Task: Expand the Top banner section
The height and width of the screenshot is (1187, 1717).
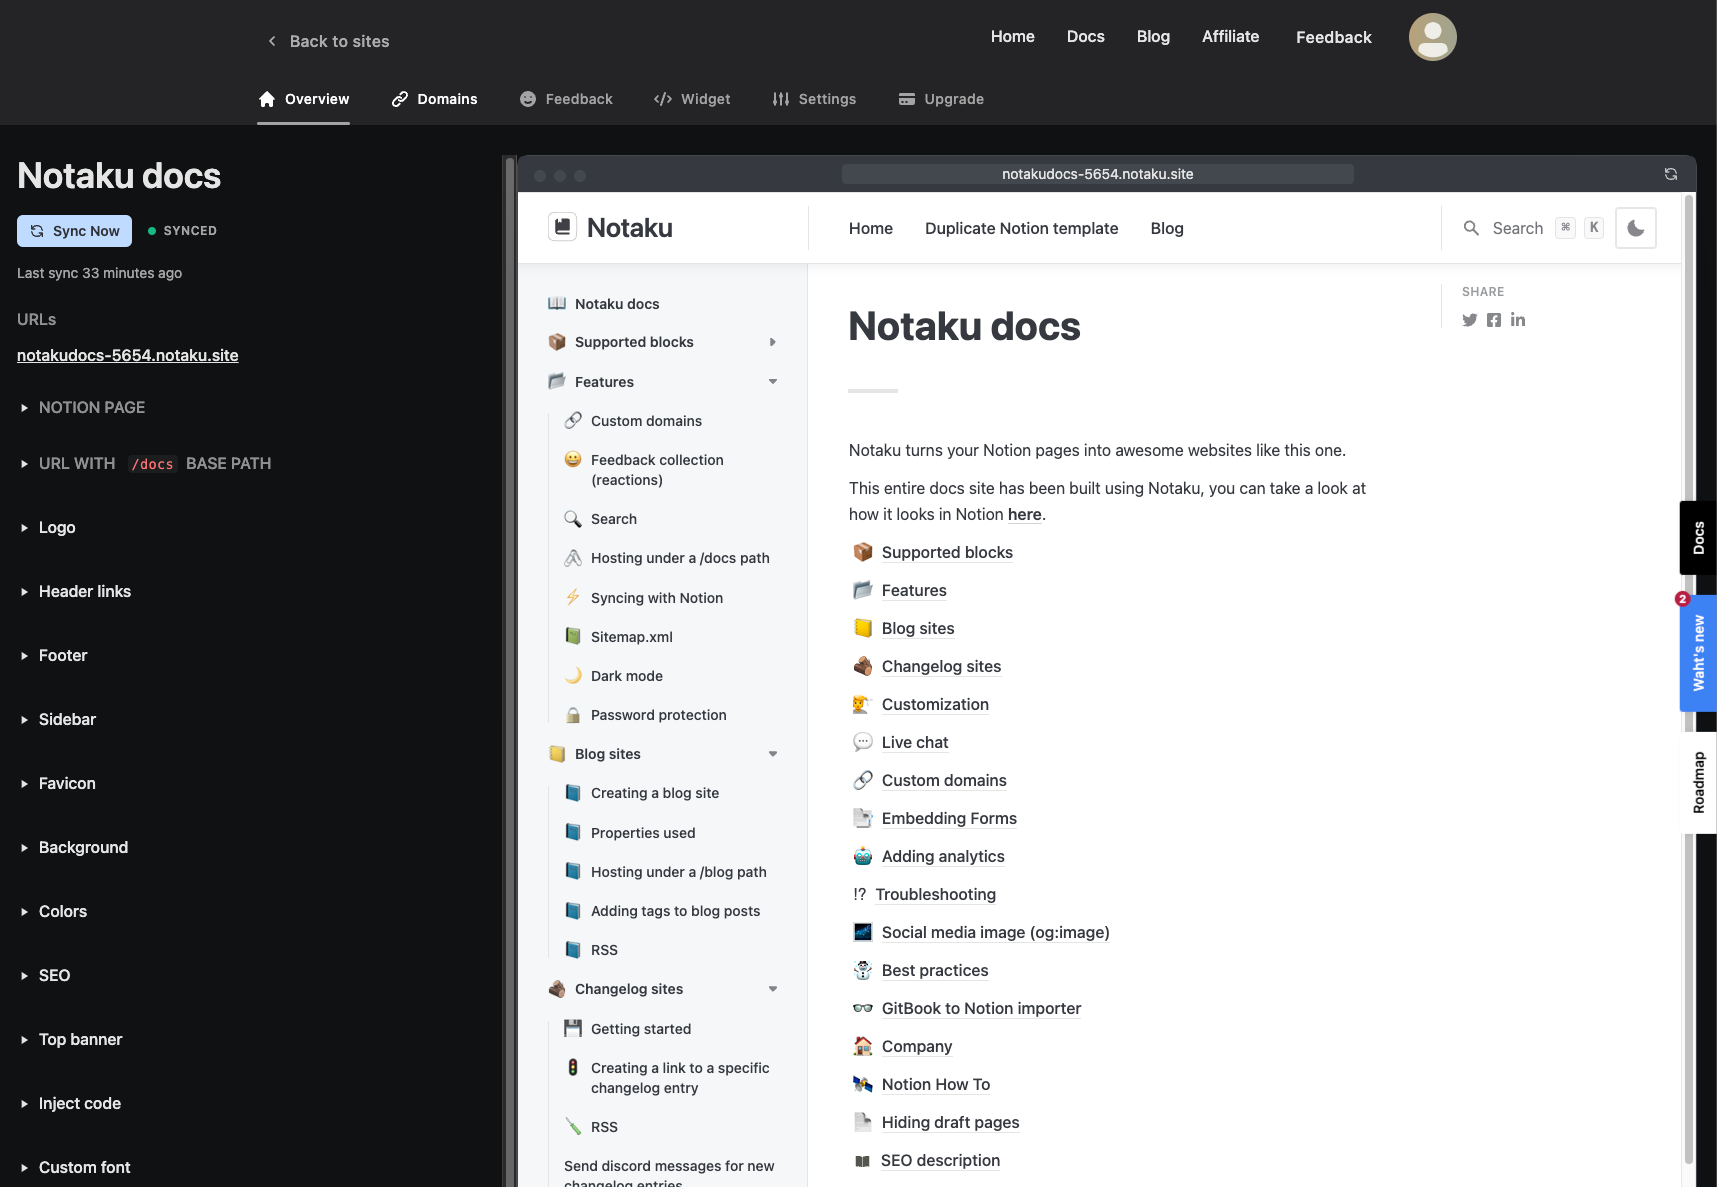Action: click(x=71, y=1040)
